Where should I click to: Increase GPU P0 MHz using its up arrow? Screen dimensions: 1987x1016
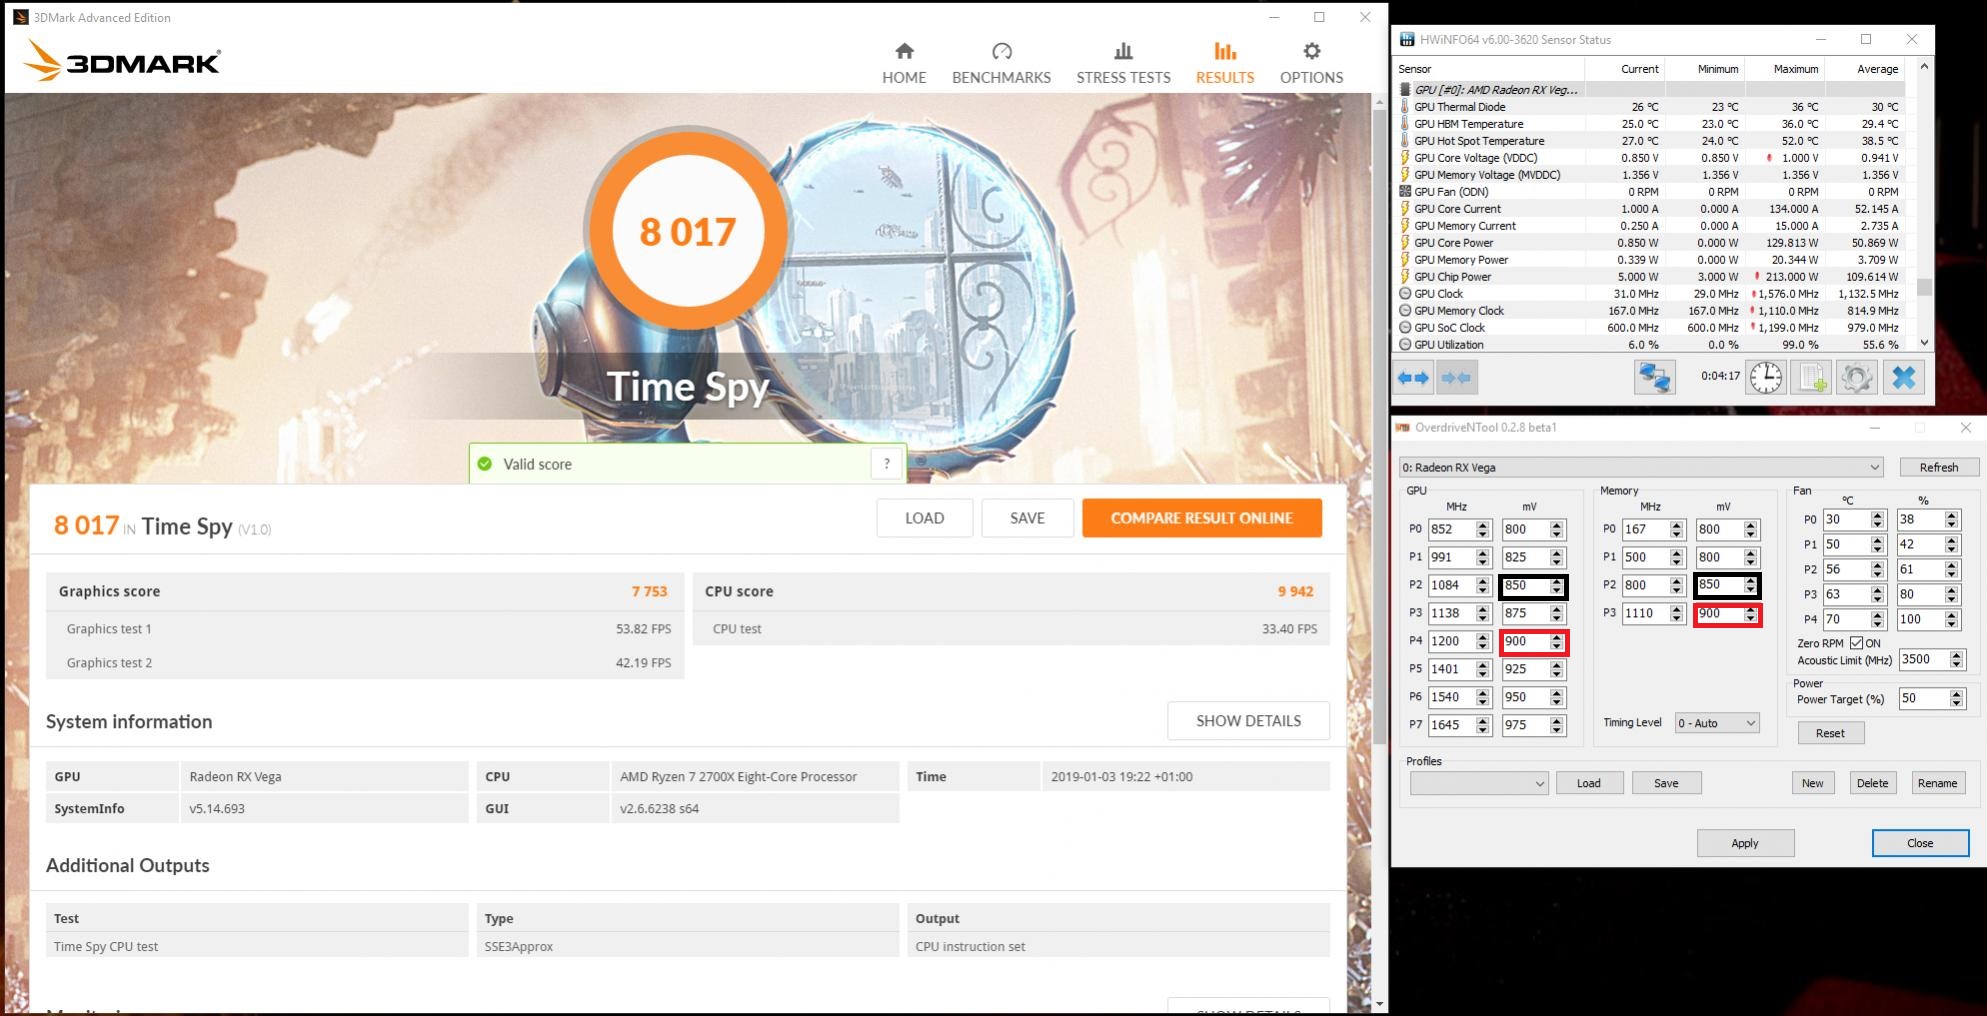tap(1482, 525)
